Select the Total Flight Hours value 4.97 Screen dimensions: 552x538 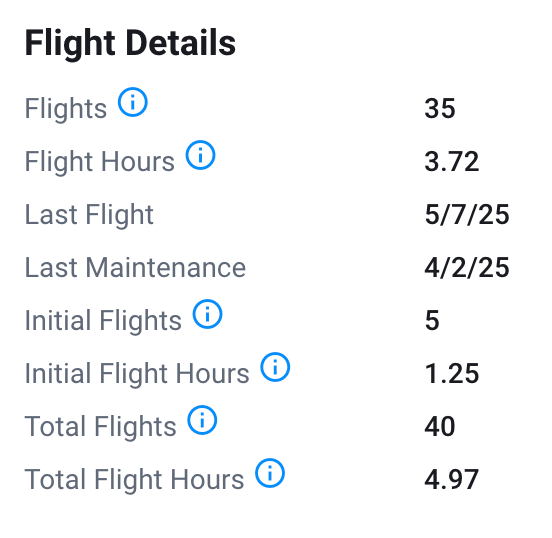coord(451,480)
